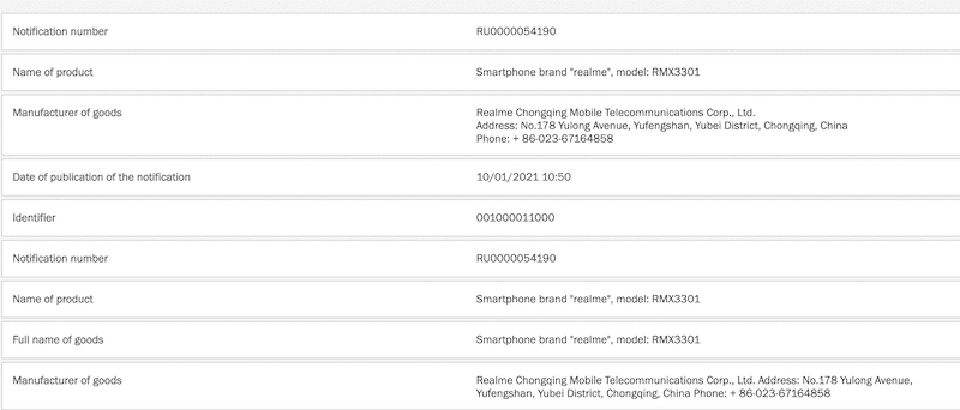Click the second Name of product label
Screen dimensions: 960x410
click(53, 299)
